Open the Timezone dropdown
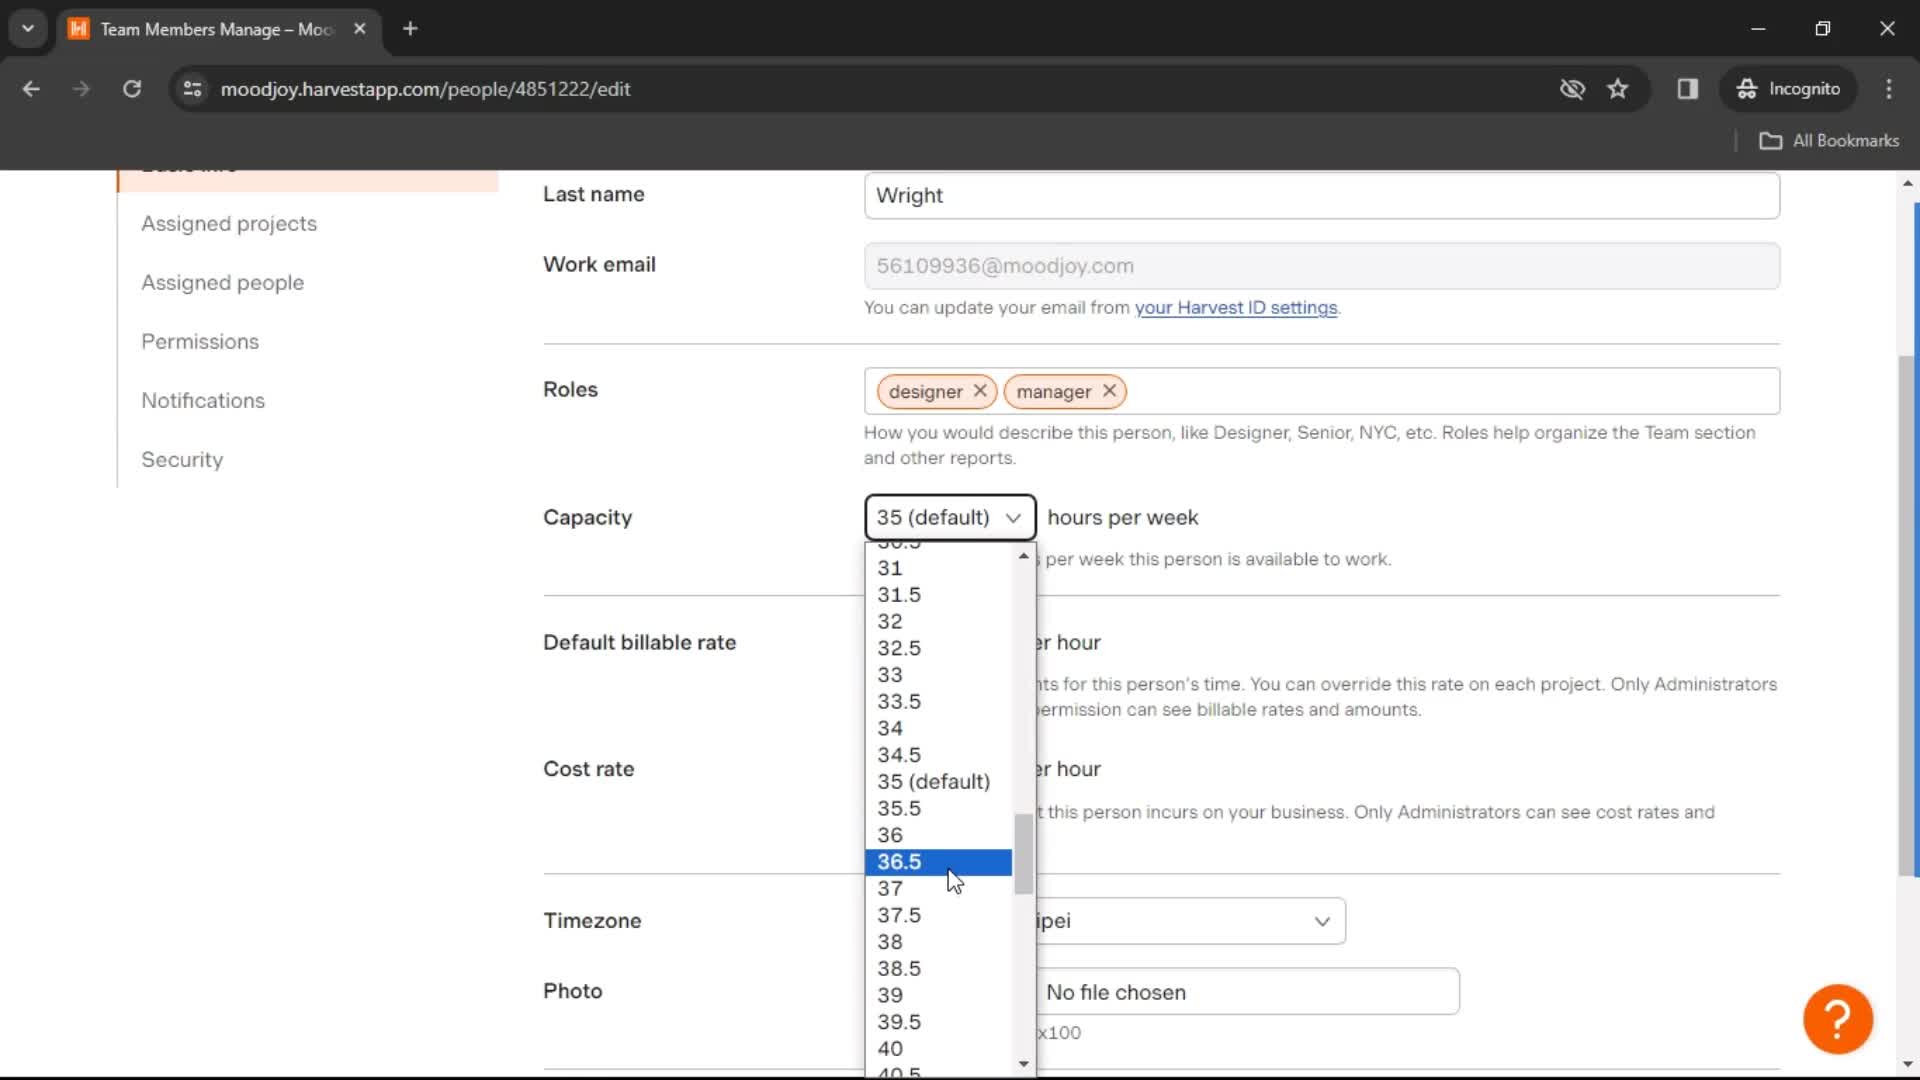Image resolution: width=1920 pixels, height=1080 pixels. [1190, 921]
